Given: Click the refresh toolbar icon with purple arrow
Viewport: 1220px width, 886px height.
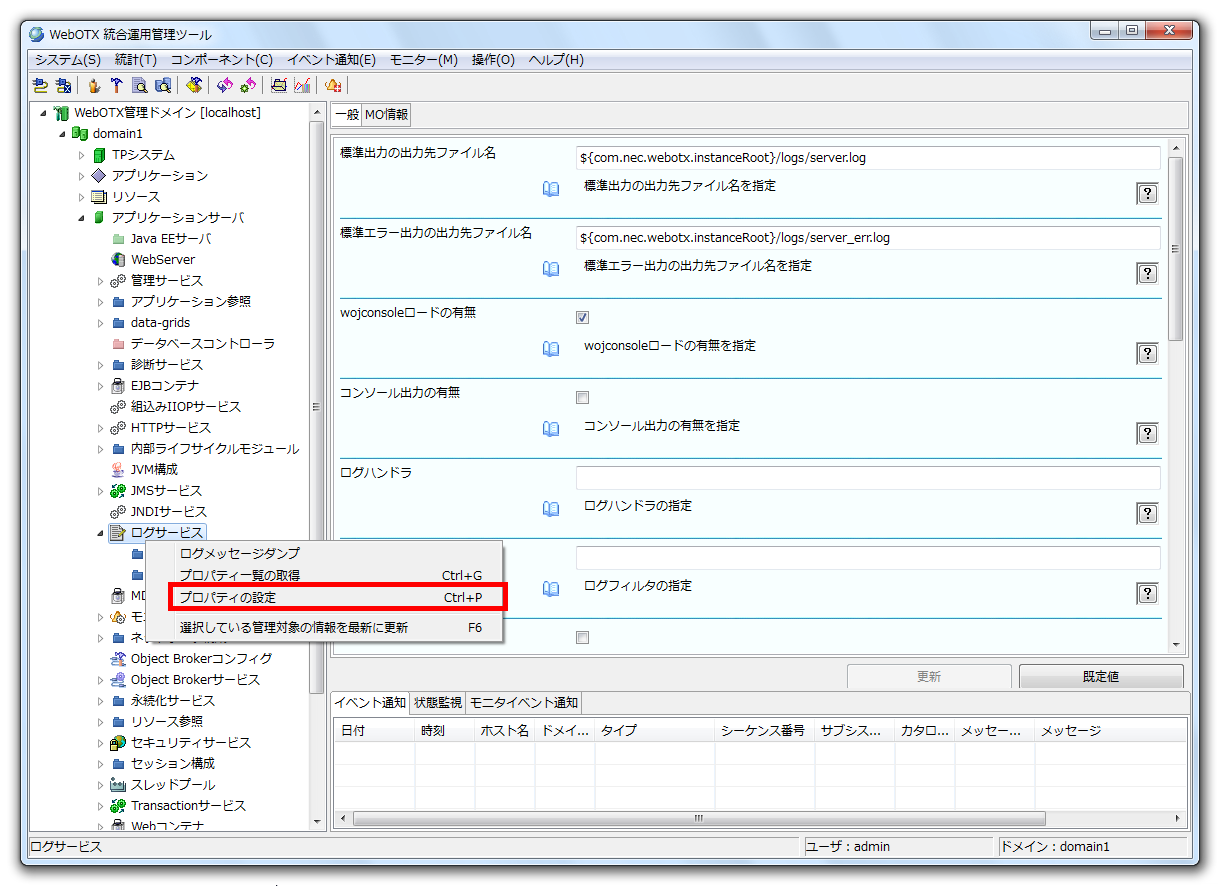Looking at the screenshot, I should [225, 85].
